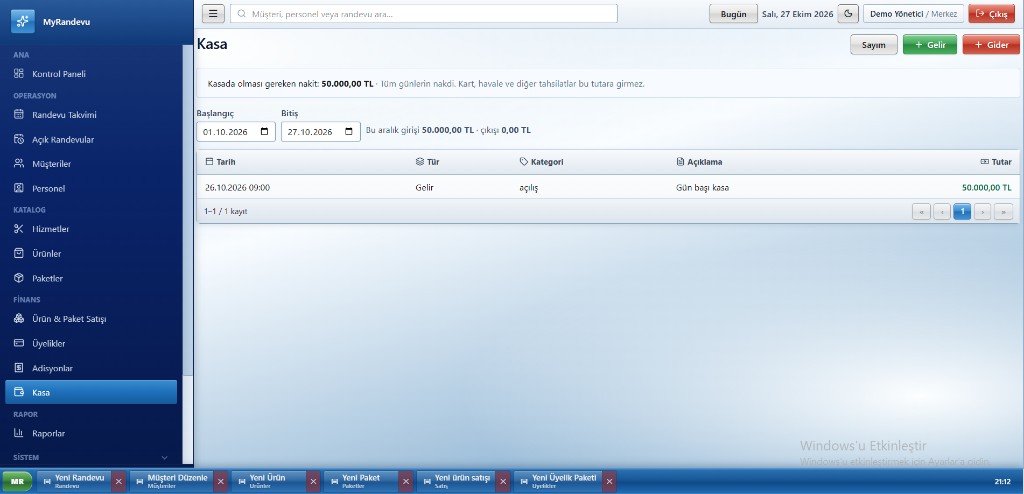Click the Raporlar chart icon
1024x494 pixels.
(19, 433)
